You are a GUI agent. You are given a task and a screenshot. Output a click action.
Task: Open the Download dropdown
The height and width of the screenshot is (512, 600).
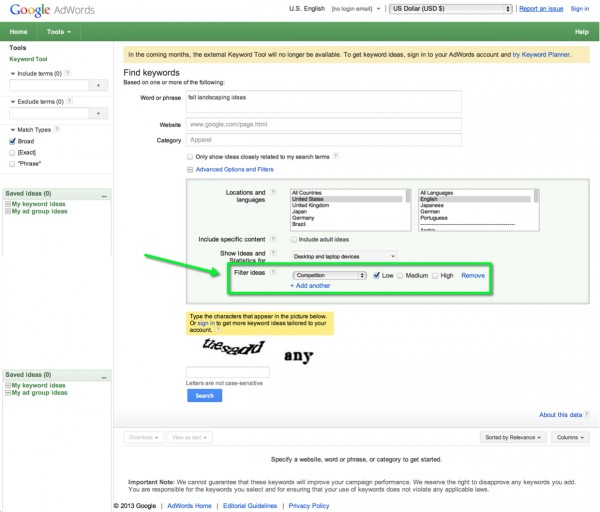pos(143,437)
